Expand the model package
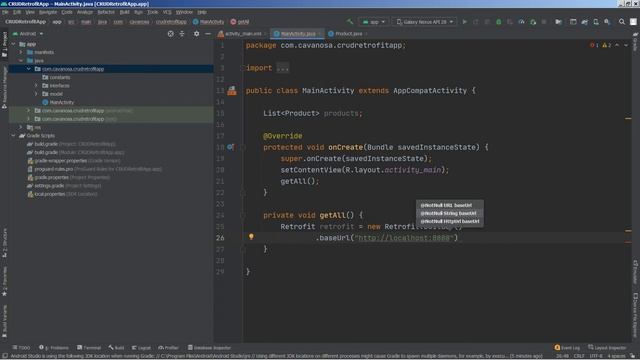The image size is (640, 360). (x=36, y=94)
